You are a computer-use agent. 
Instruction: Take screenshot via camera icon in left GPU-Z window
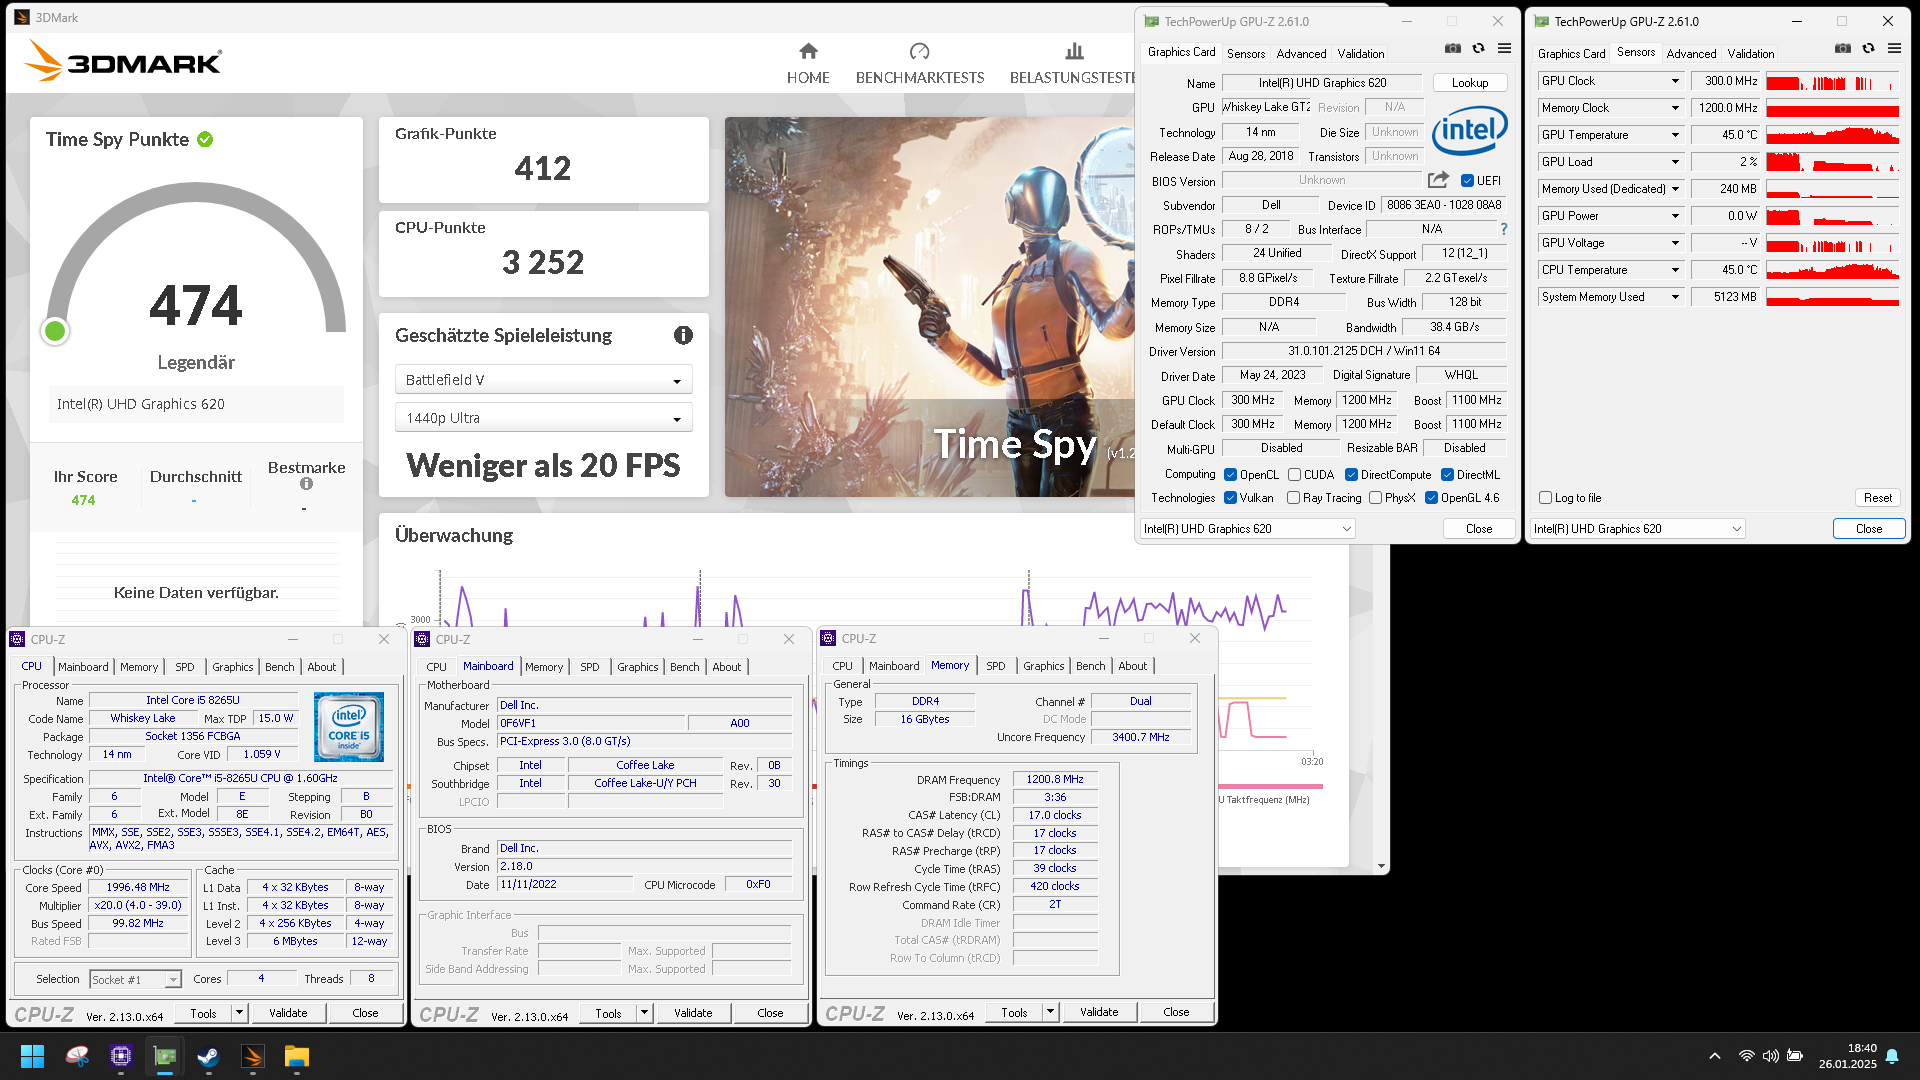tap(1453, 48)
